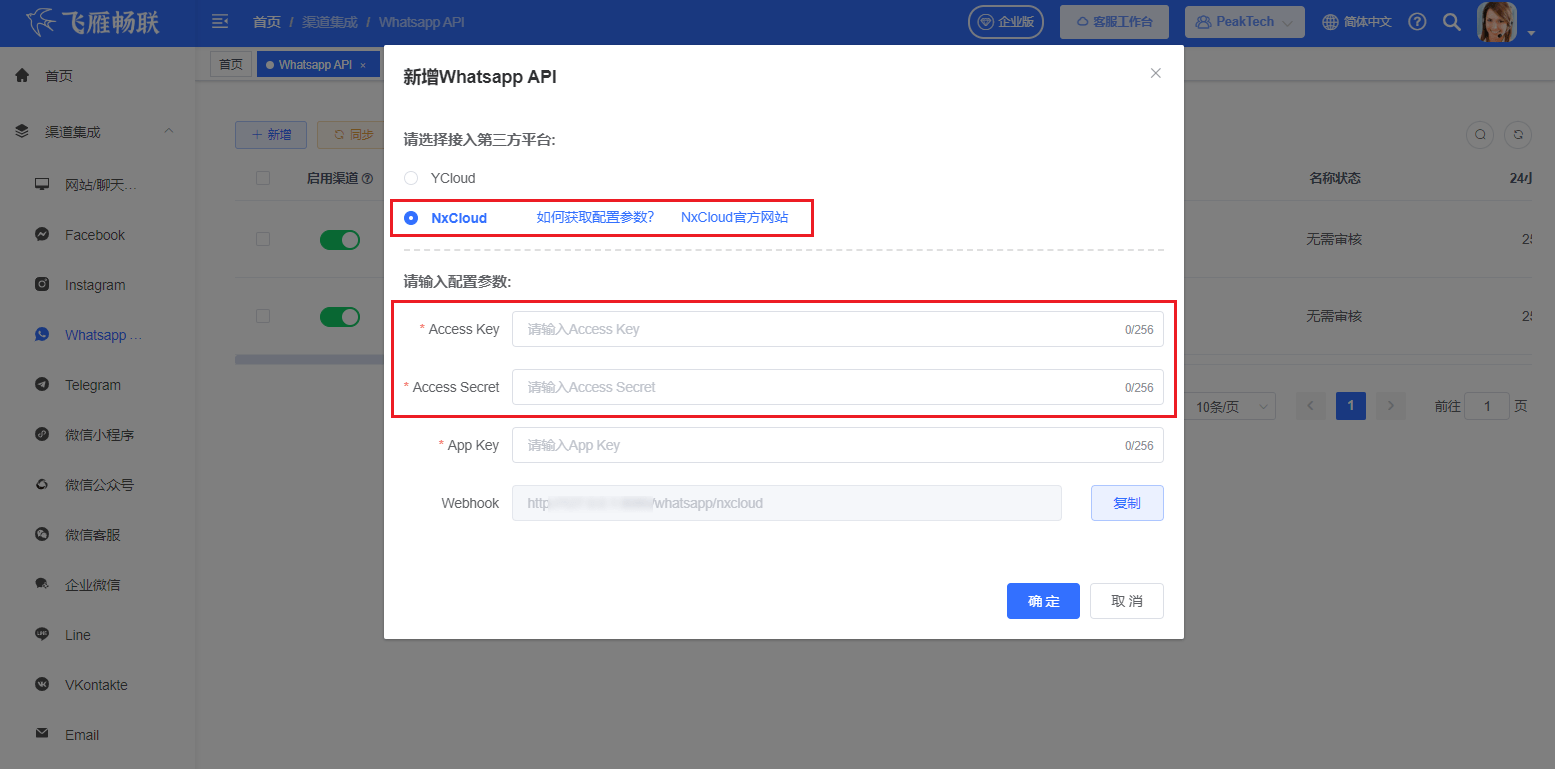Go to next page arrow
Image resolution: width=1555 pixels, height=769 pixels.
tap(1391, 406)
